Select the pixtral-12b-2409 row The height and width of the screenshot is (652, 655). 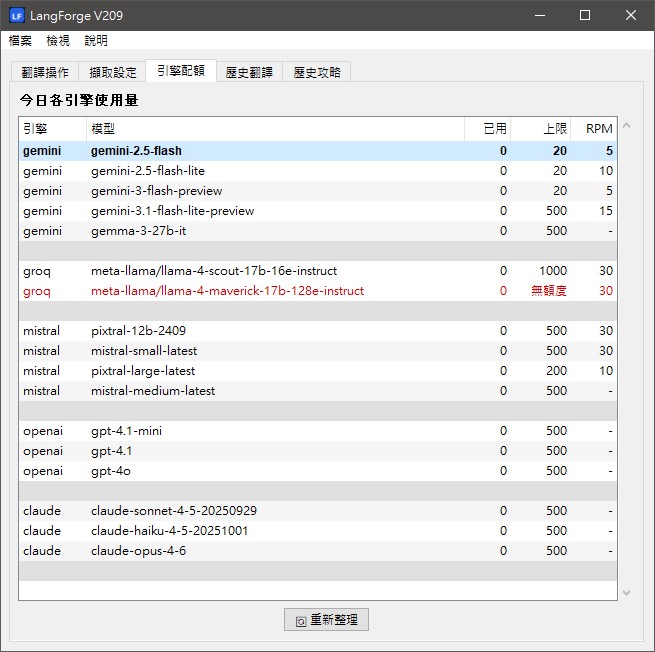click(x=318, y=331)
